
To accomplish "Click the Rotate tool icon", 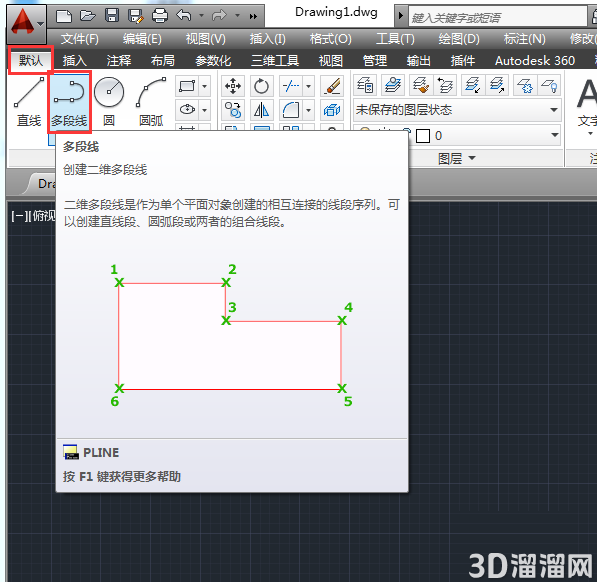I will point(261,86).
